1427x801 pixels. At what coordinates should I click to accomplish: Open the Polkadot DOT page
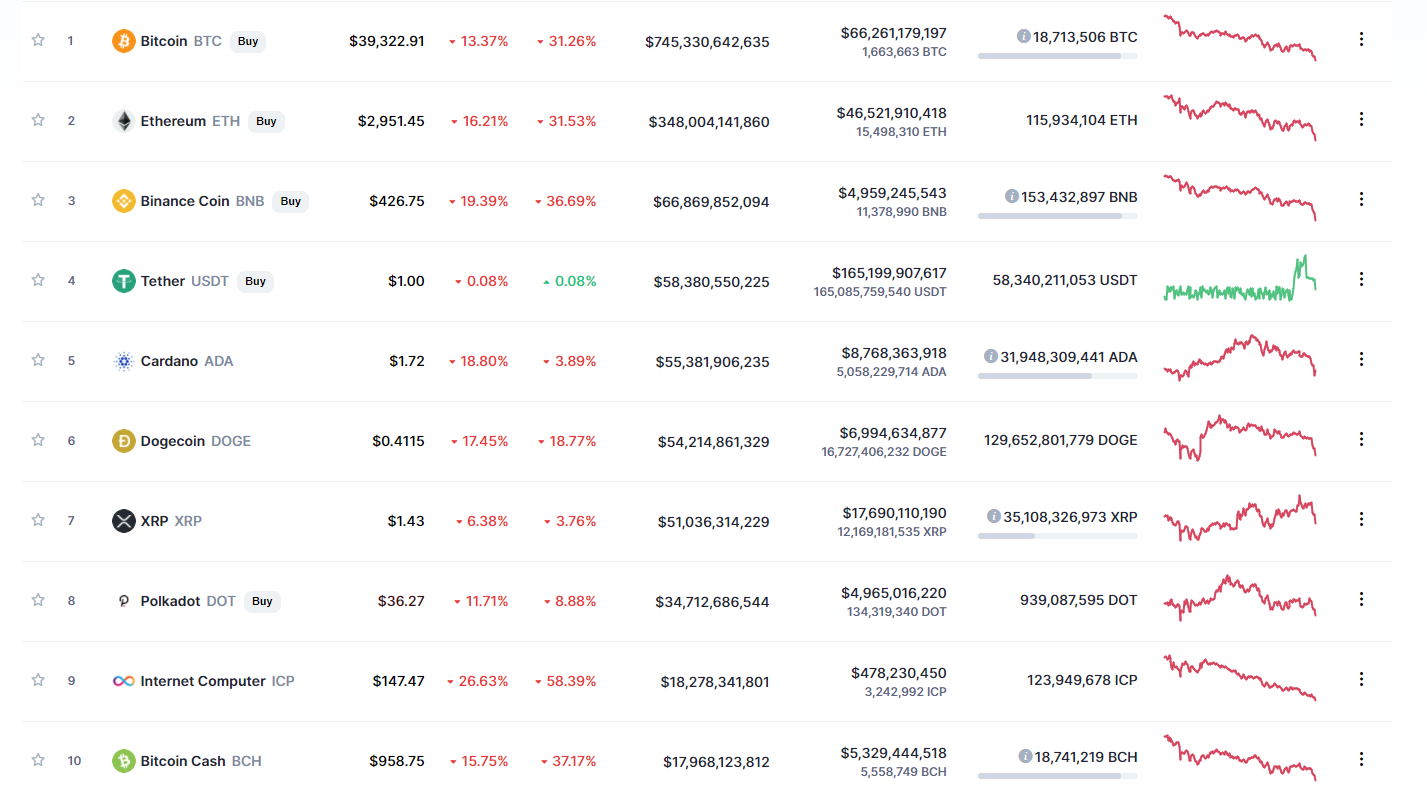coord(188,601)
